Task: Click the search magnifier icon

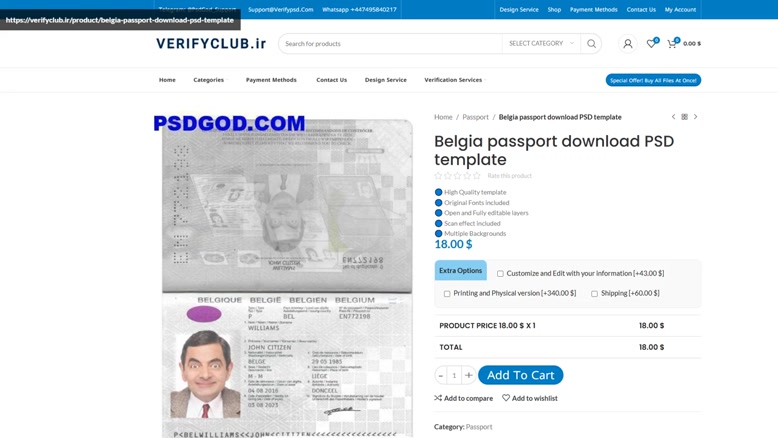Action: [591, 44]
